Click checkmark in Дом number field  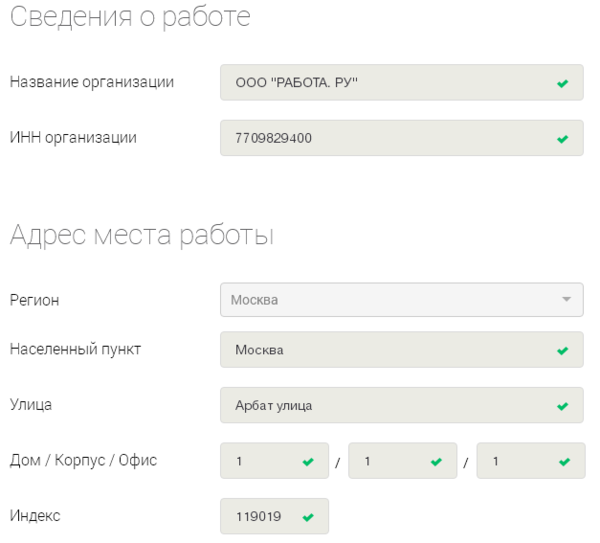pyautogui.click(x=308, y=461)
